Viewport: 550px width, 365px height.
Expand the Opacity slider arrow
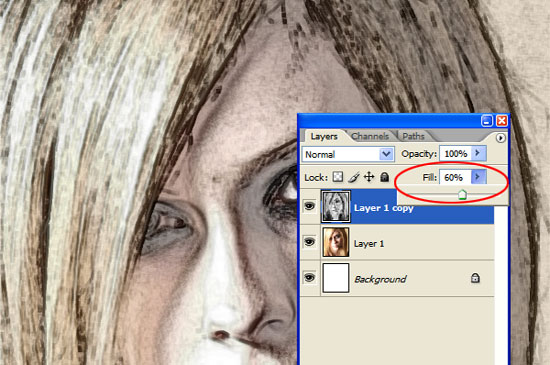478,153
